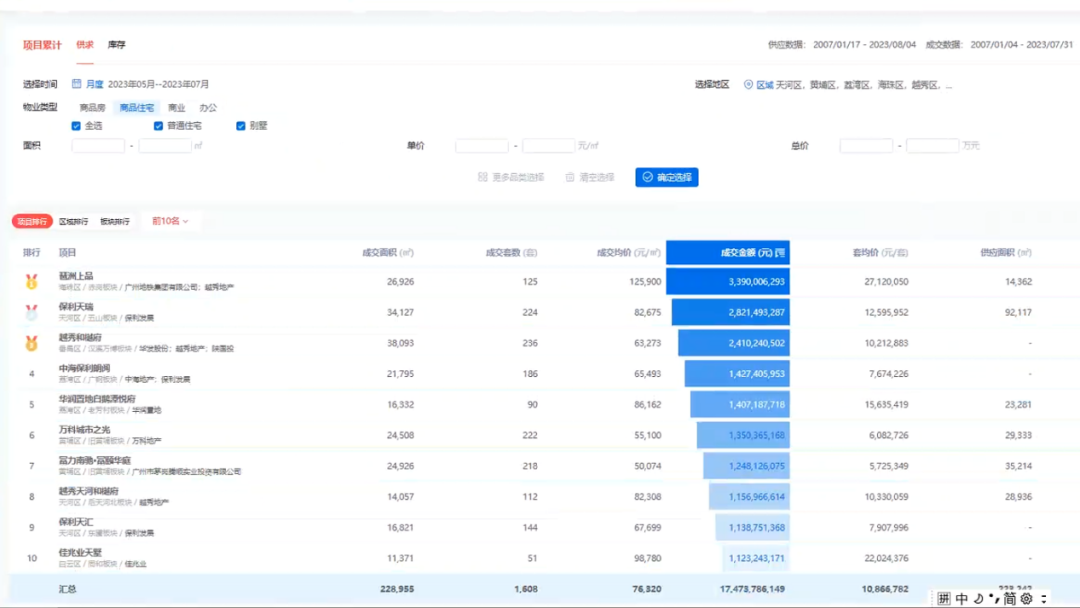Viewport: 1080px width, 608px height.
Task: Click the 简 simplified Chinese IME icon
Action: [x=1009, y=598]
